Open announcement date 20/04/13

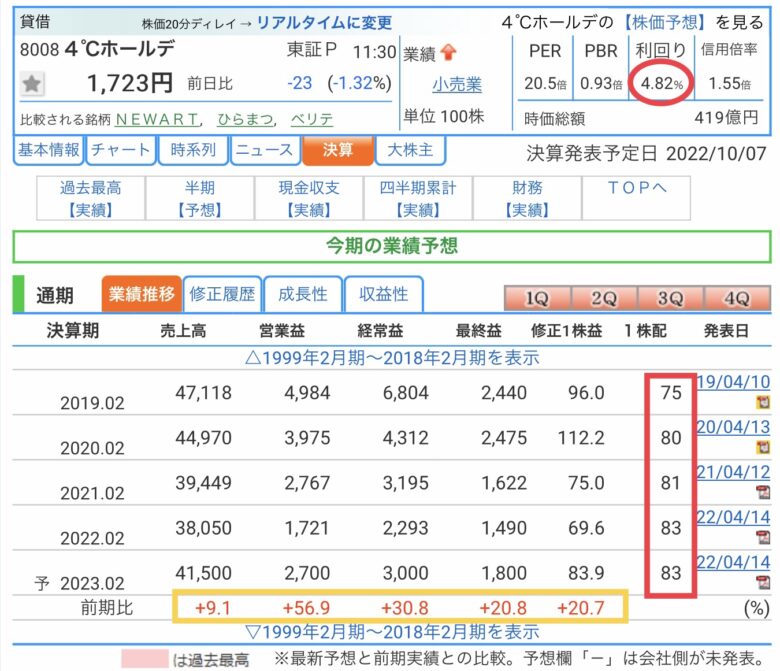click(x=733, y=427)
